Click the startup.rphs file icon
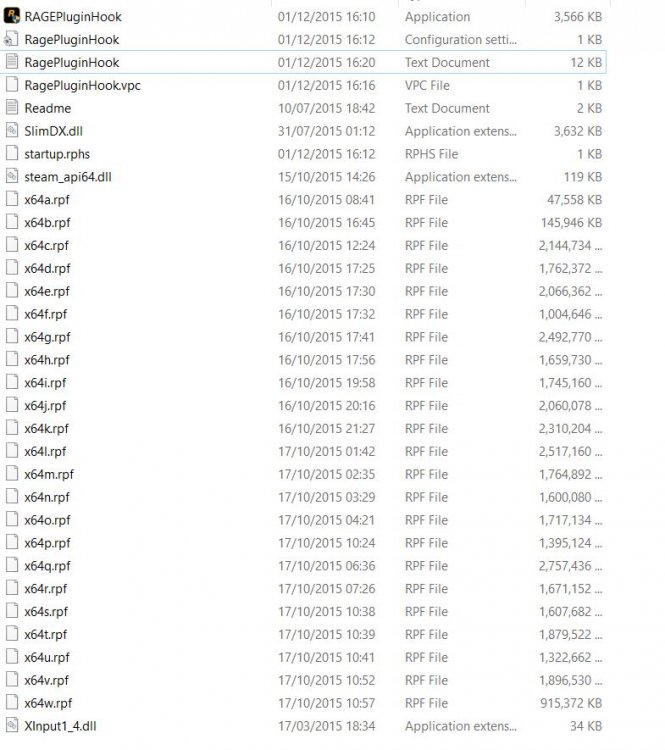 pos(11,154)
